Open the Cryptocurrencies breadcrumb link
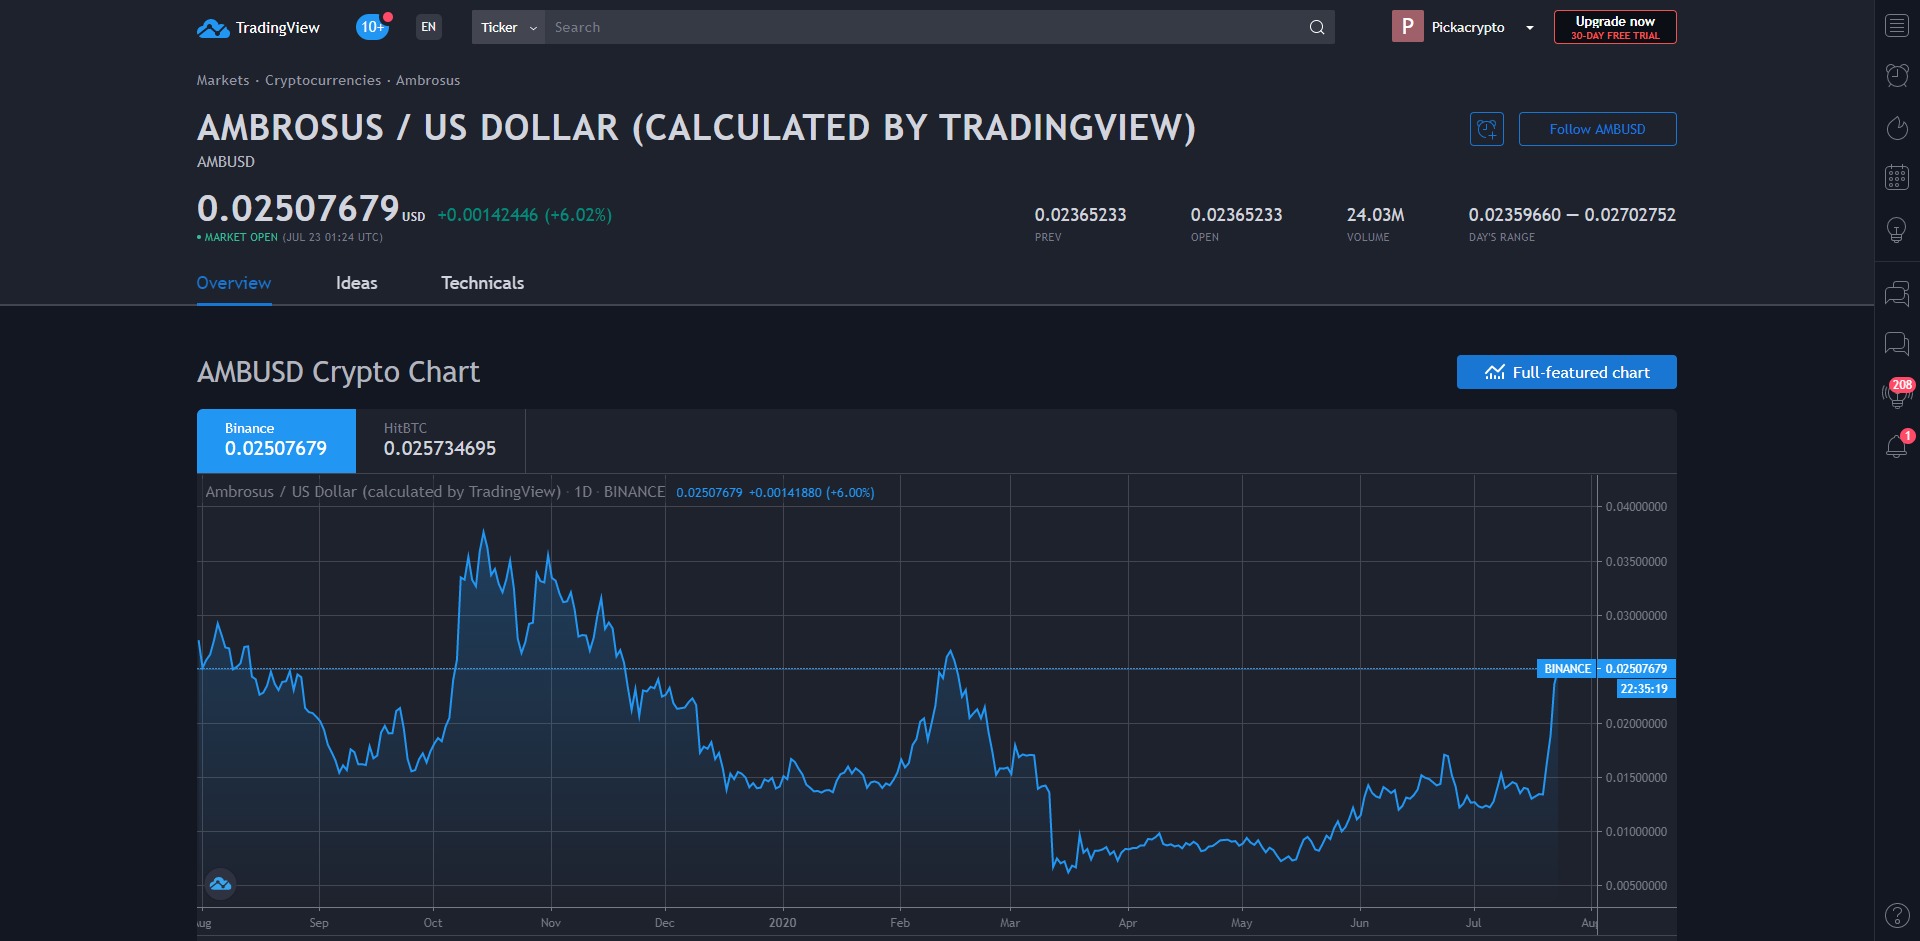 click(323, 80)
